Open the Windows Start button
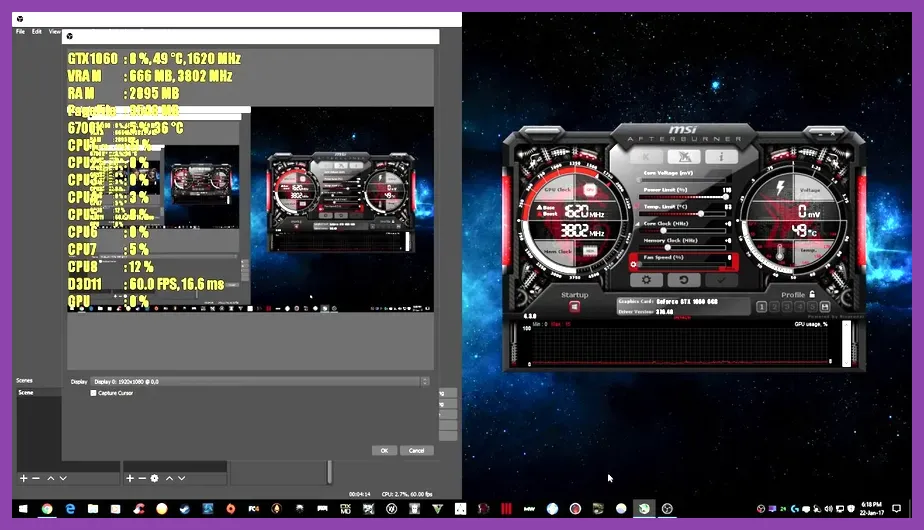The height and width of the screenshot is (530, 924). (x=23, y=508)
